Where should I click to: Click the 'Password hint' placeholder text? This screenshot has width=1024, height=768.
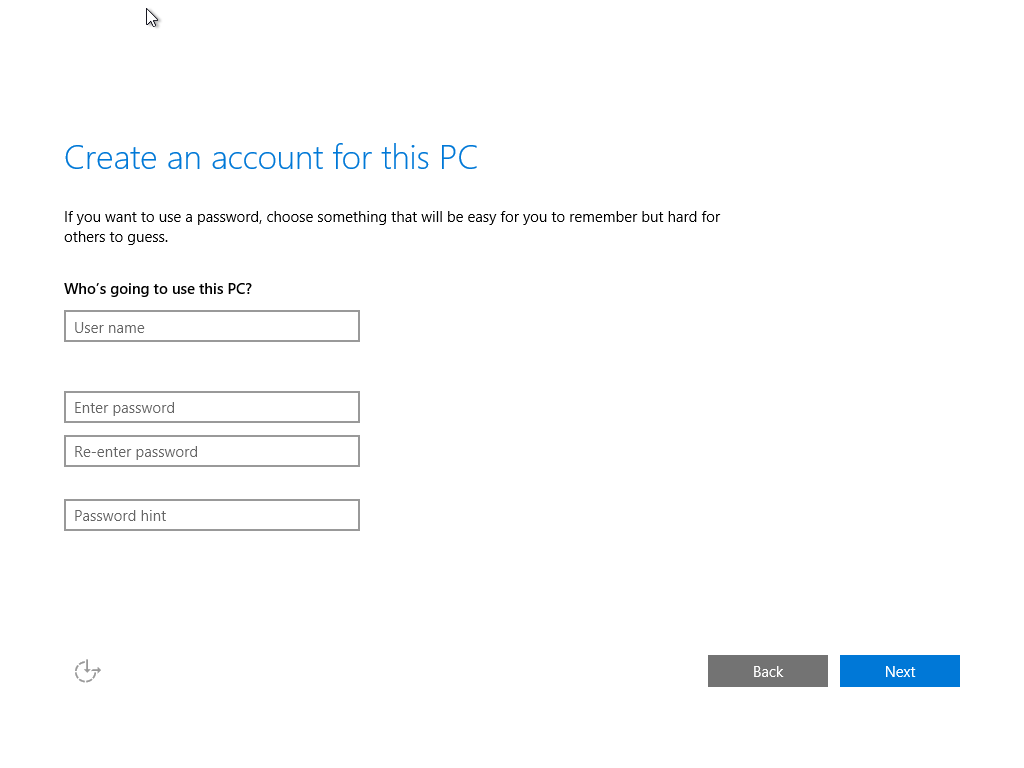click(x=121, y=516)
